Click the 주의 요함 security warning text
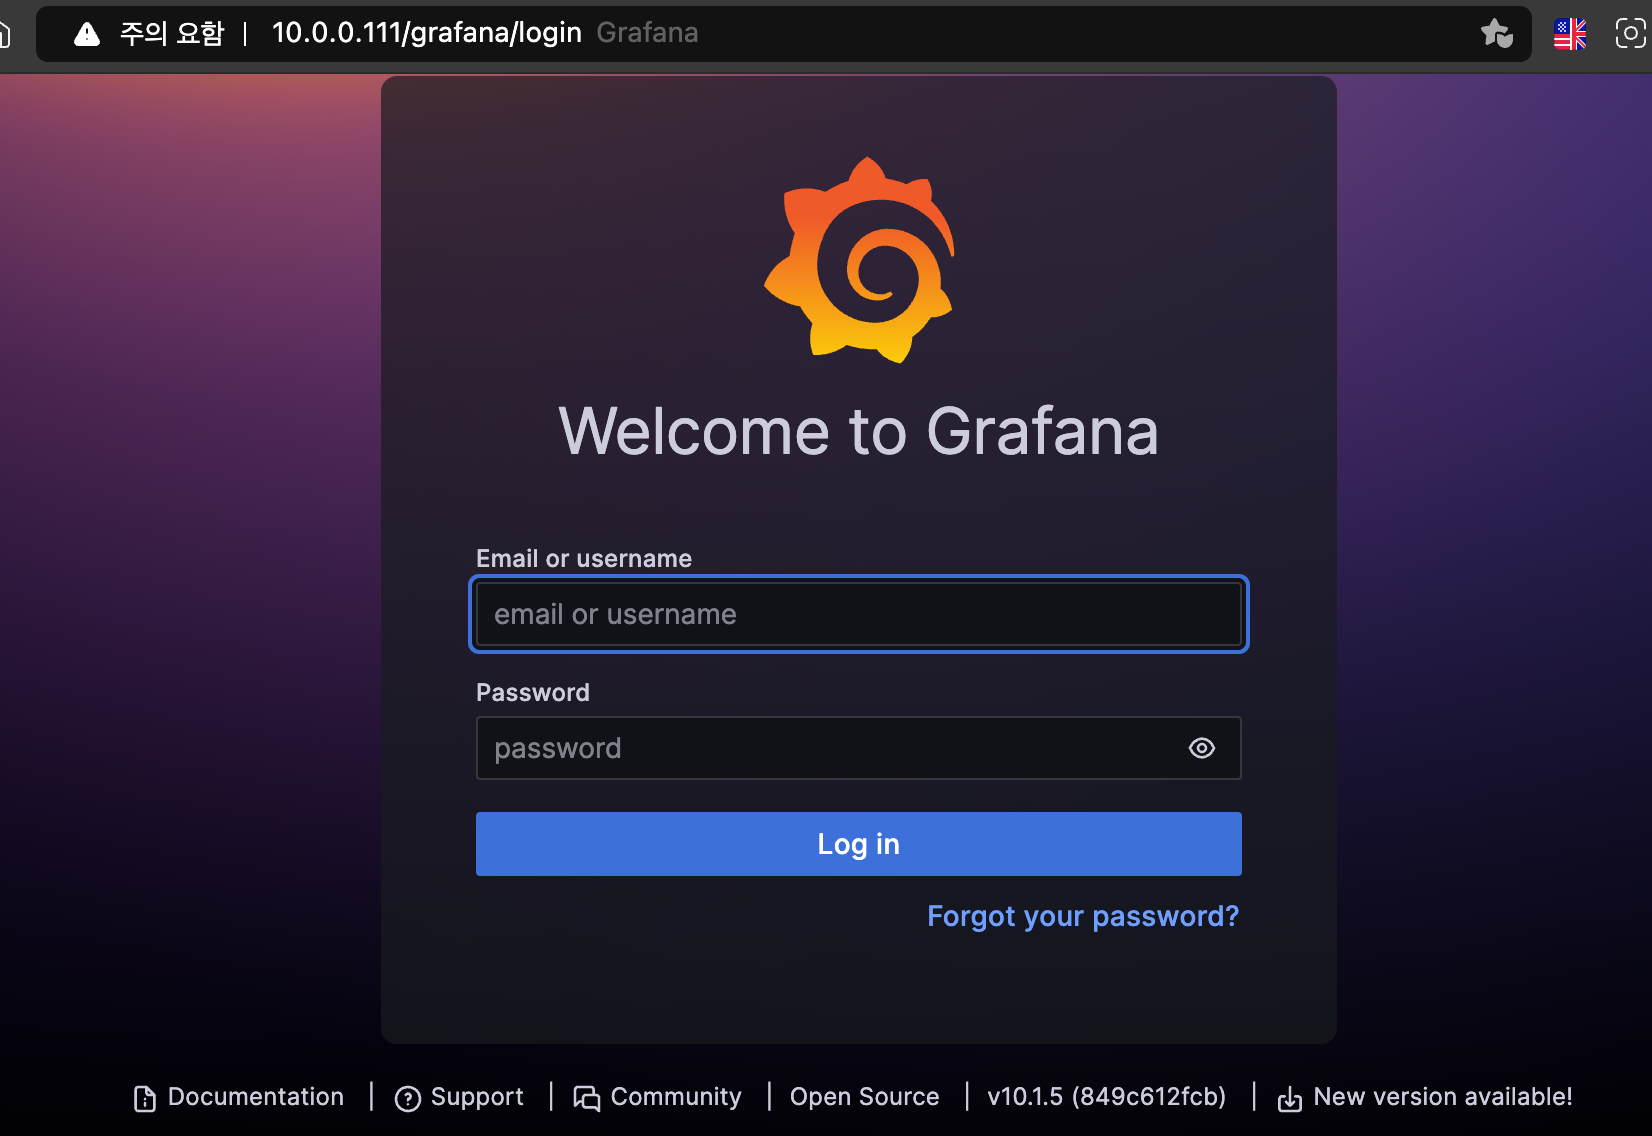Image resolution: width=1652 pixels, height=1136 pixels. pyautogui.click(x=172, y=33)
